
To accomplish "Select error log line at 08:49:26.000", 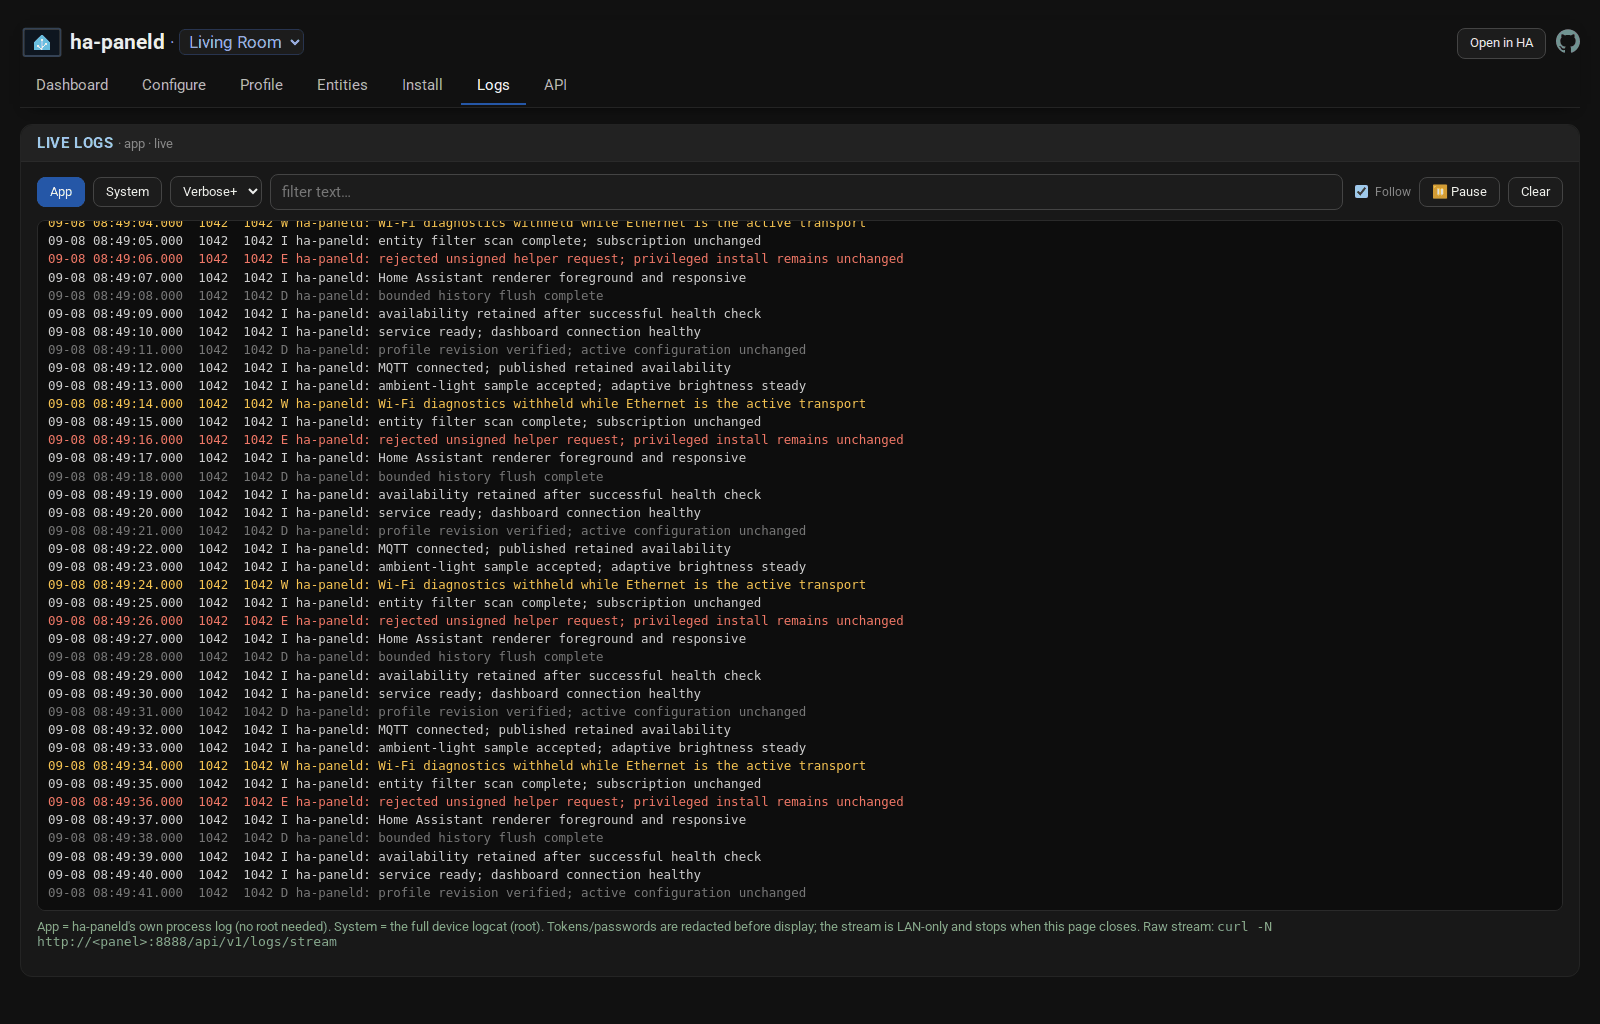I will point(476,621).
